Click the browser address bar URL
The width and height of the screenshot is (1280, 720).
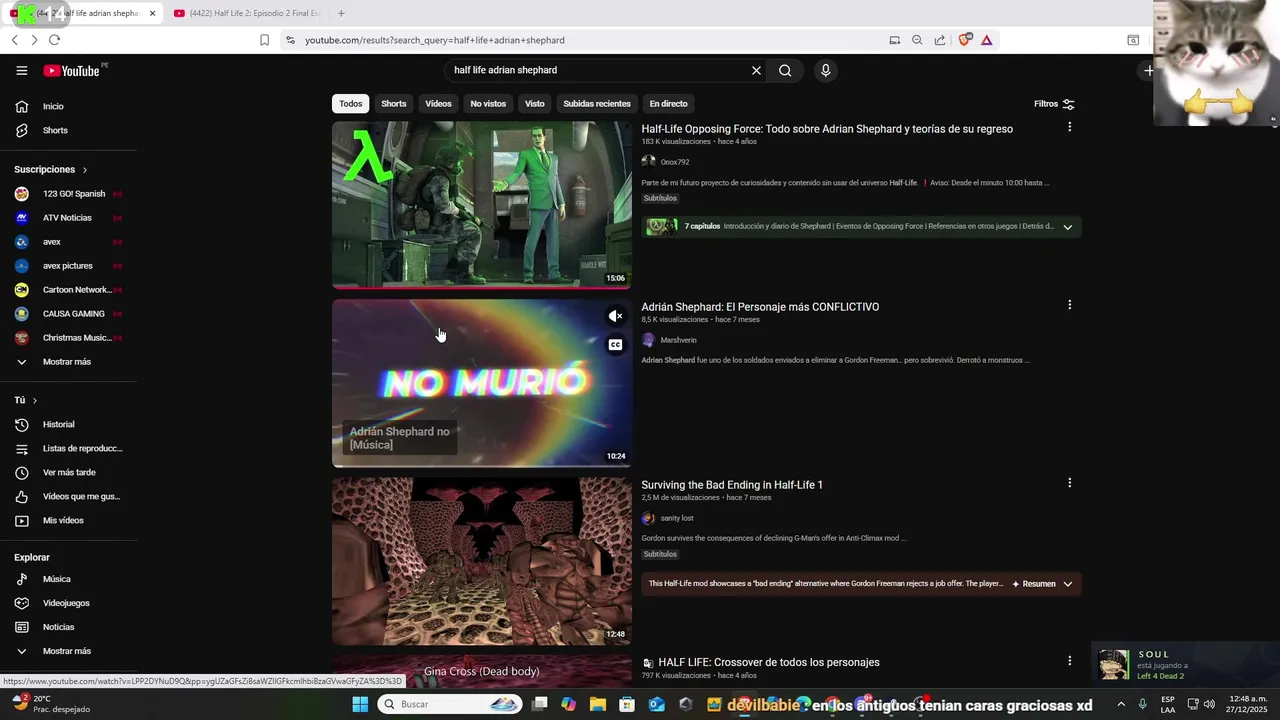pos(435,40)
